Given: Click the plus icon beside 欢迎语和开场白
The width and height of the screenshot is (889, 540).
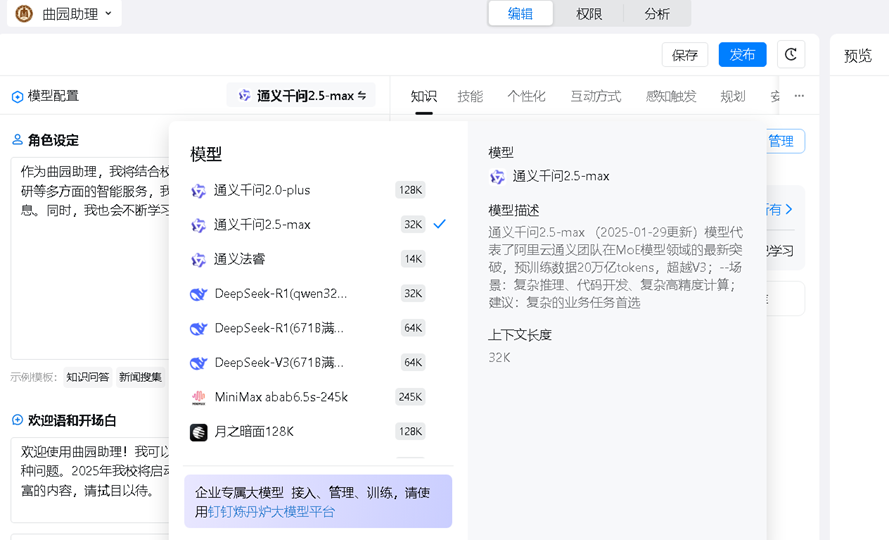Looking at the screenshot, I should [x=17, y=421].
